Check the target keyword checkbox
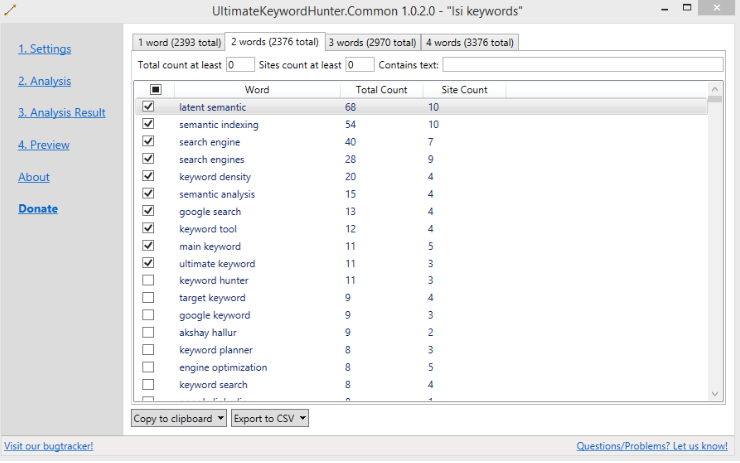This screenshot has height=463, width=740. (x=148, y=298)
